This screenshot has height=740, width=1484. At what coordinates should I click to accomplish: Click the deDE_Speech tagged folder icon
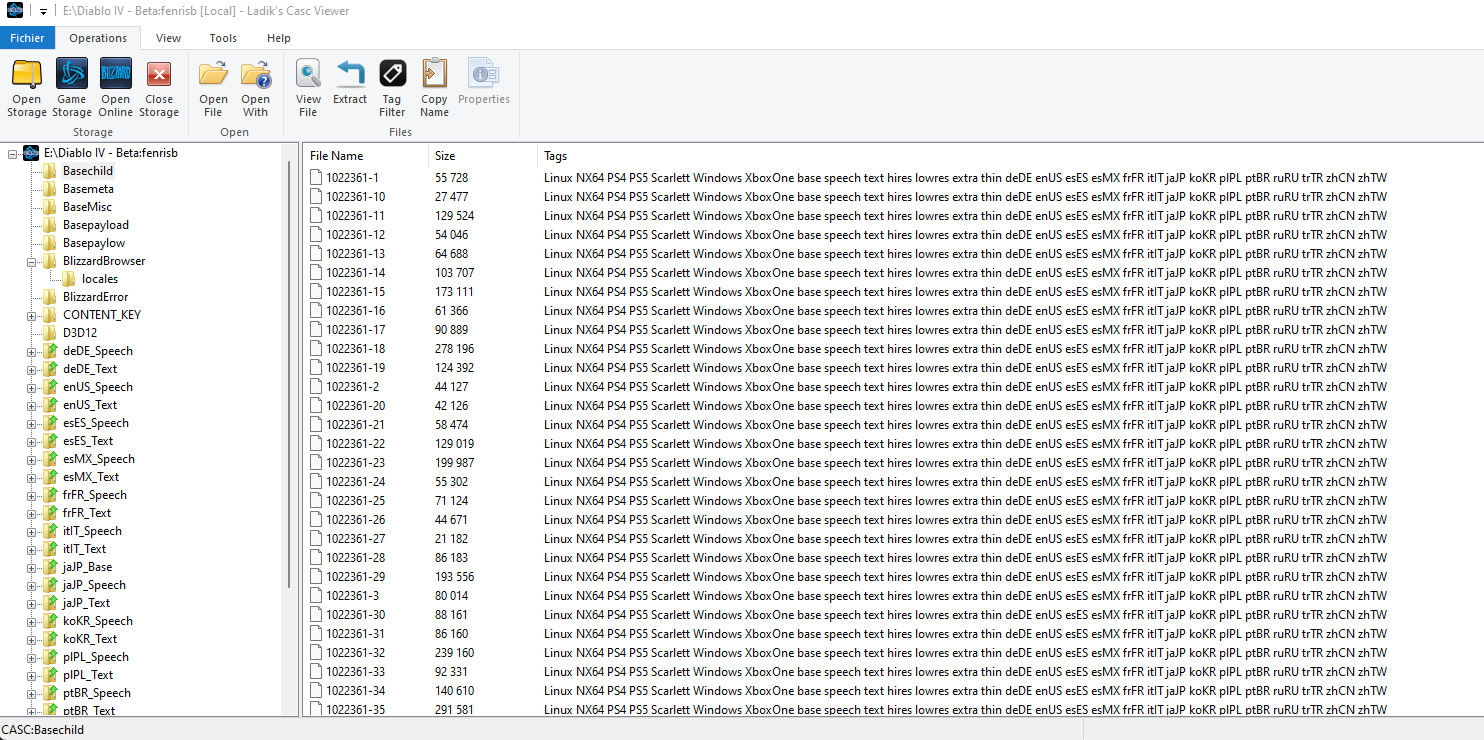click(x=49, y=351)
